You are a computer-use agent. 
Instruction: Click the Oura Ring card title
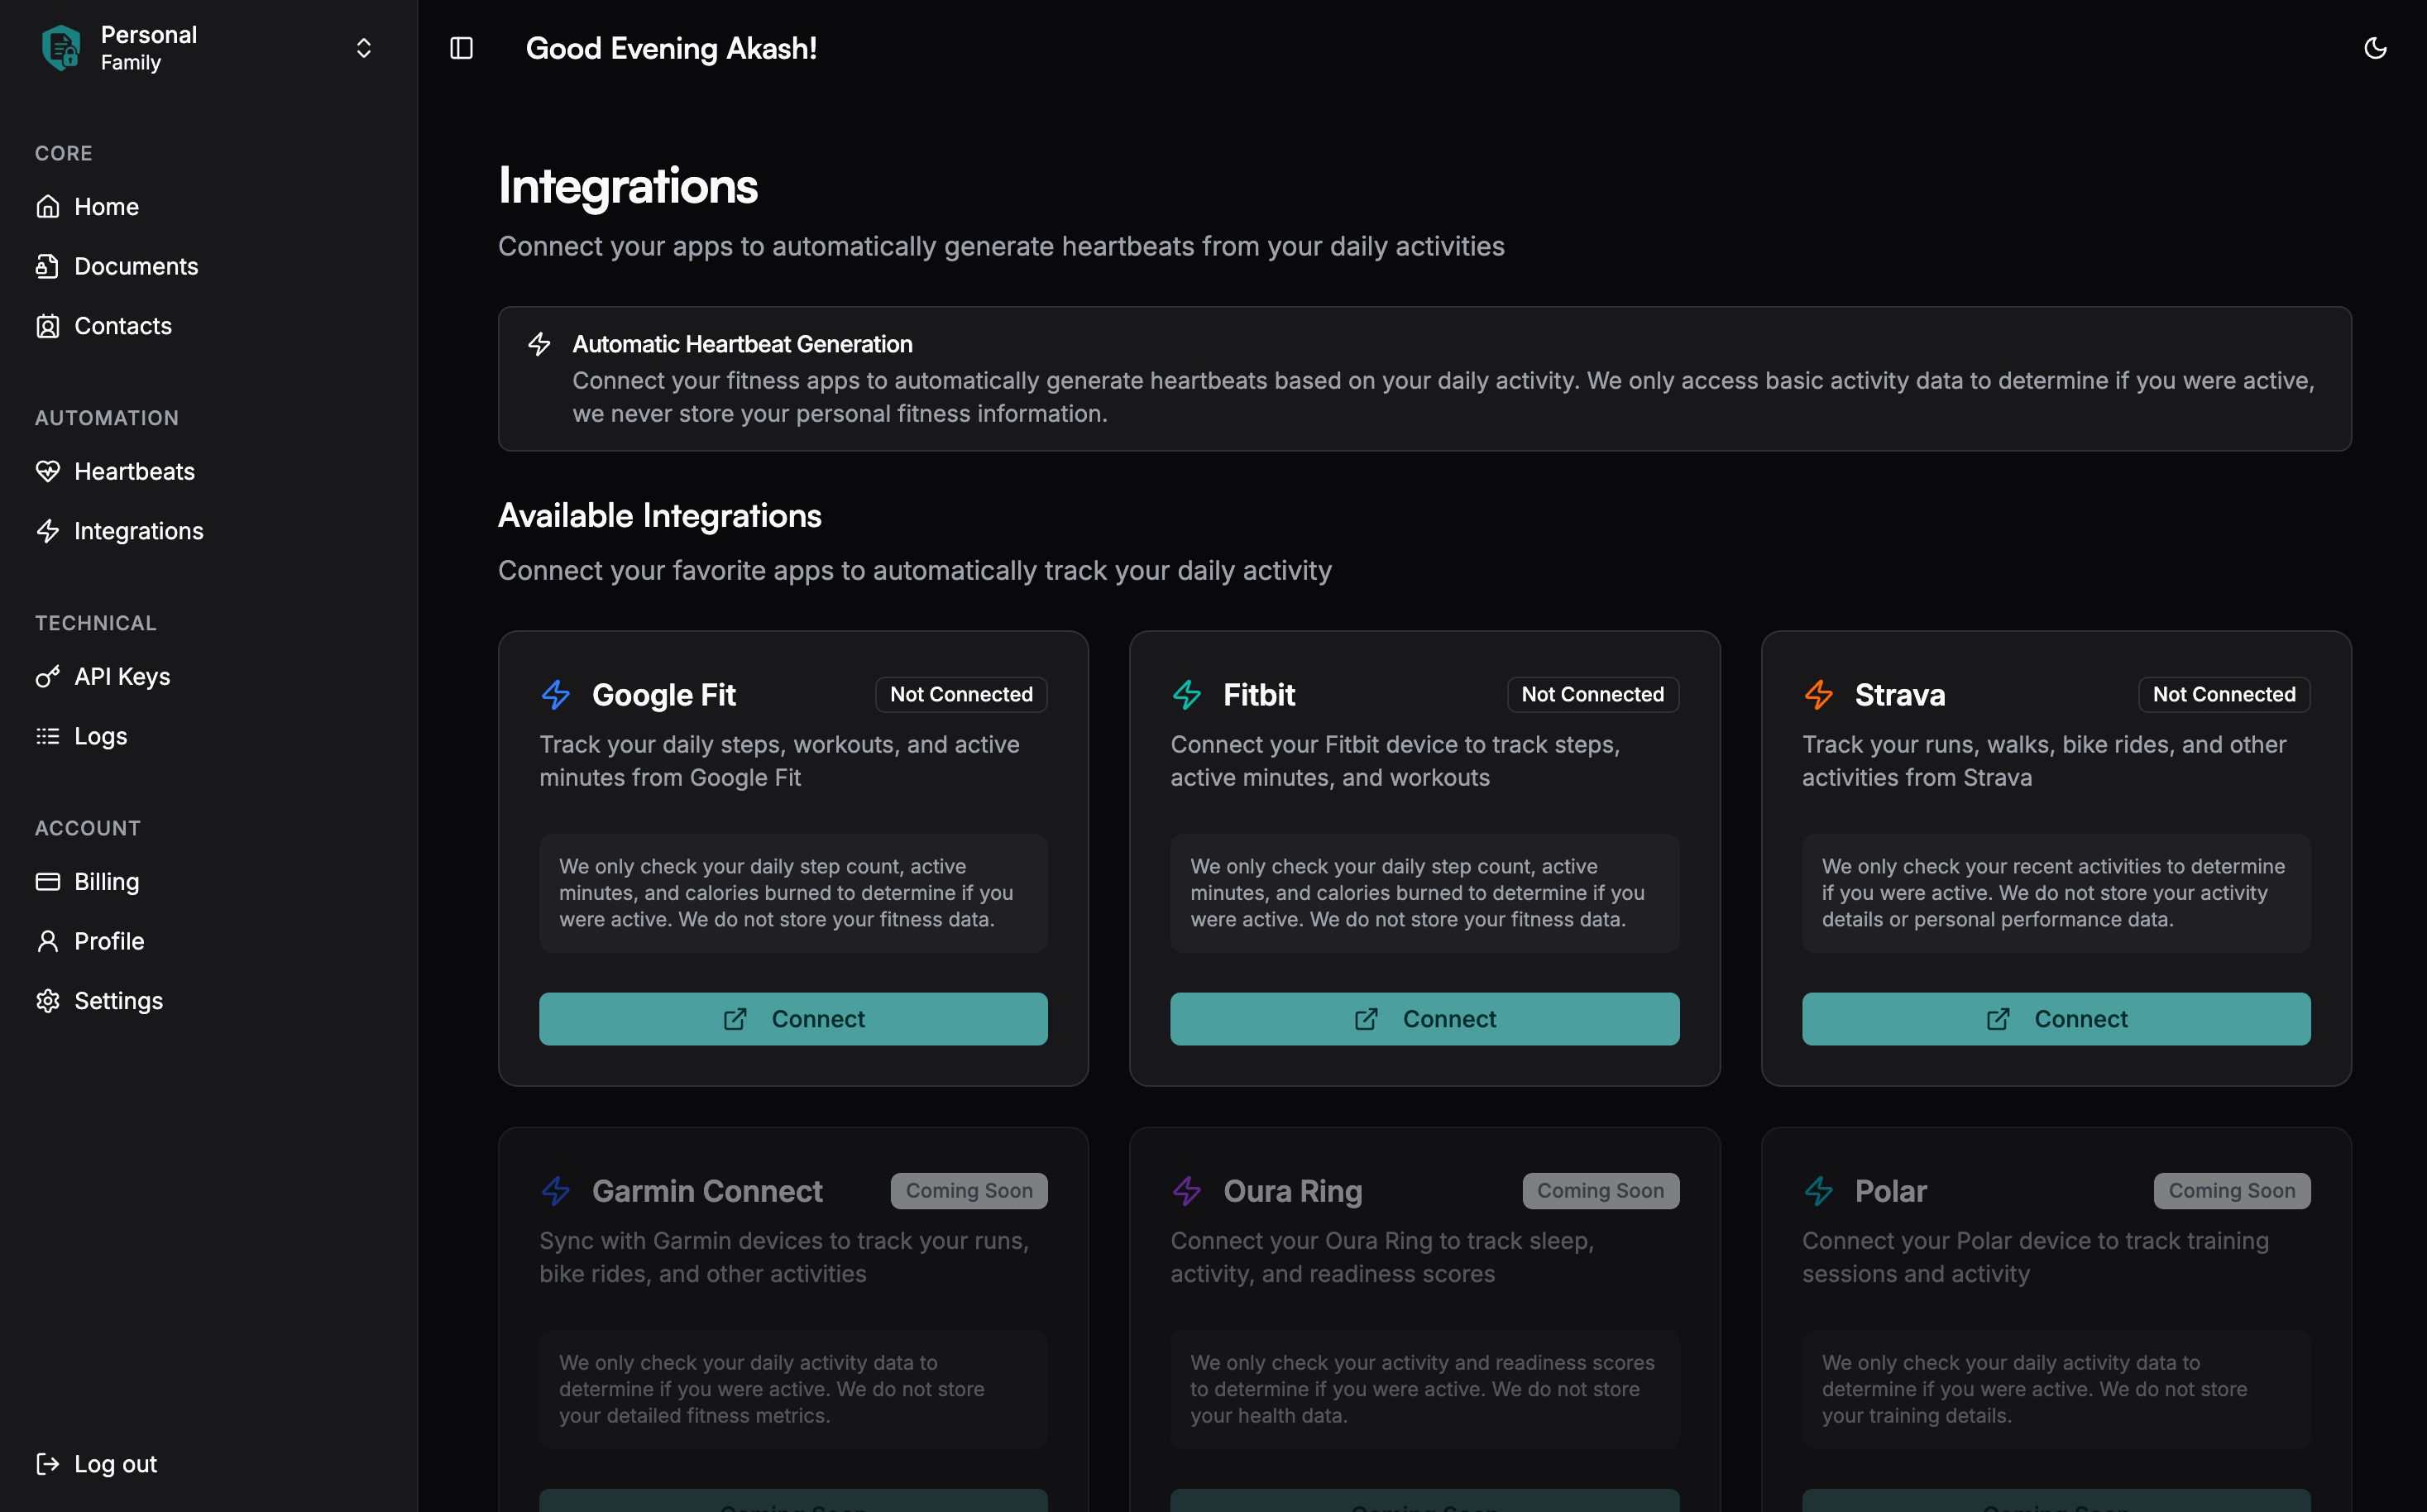tap(1293, 1191)
